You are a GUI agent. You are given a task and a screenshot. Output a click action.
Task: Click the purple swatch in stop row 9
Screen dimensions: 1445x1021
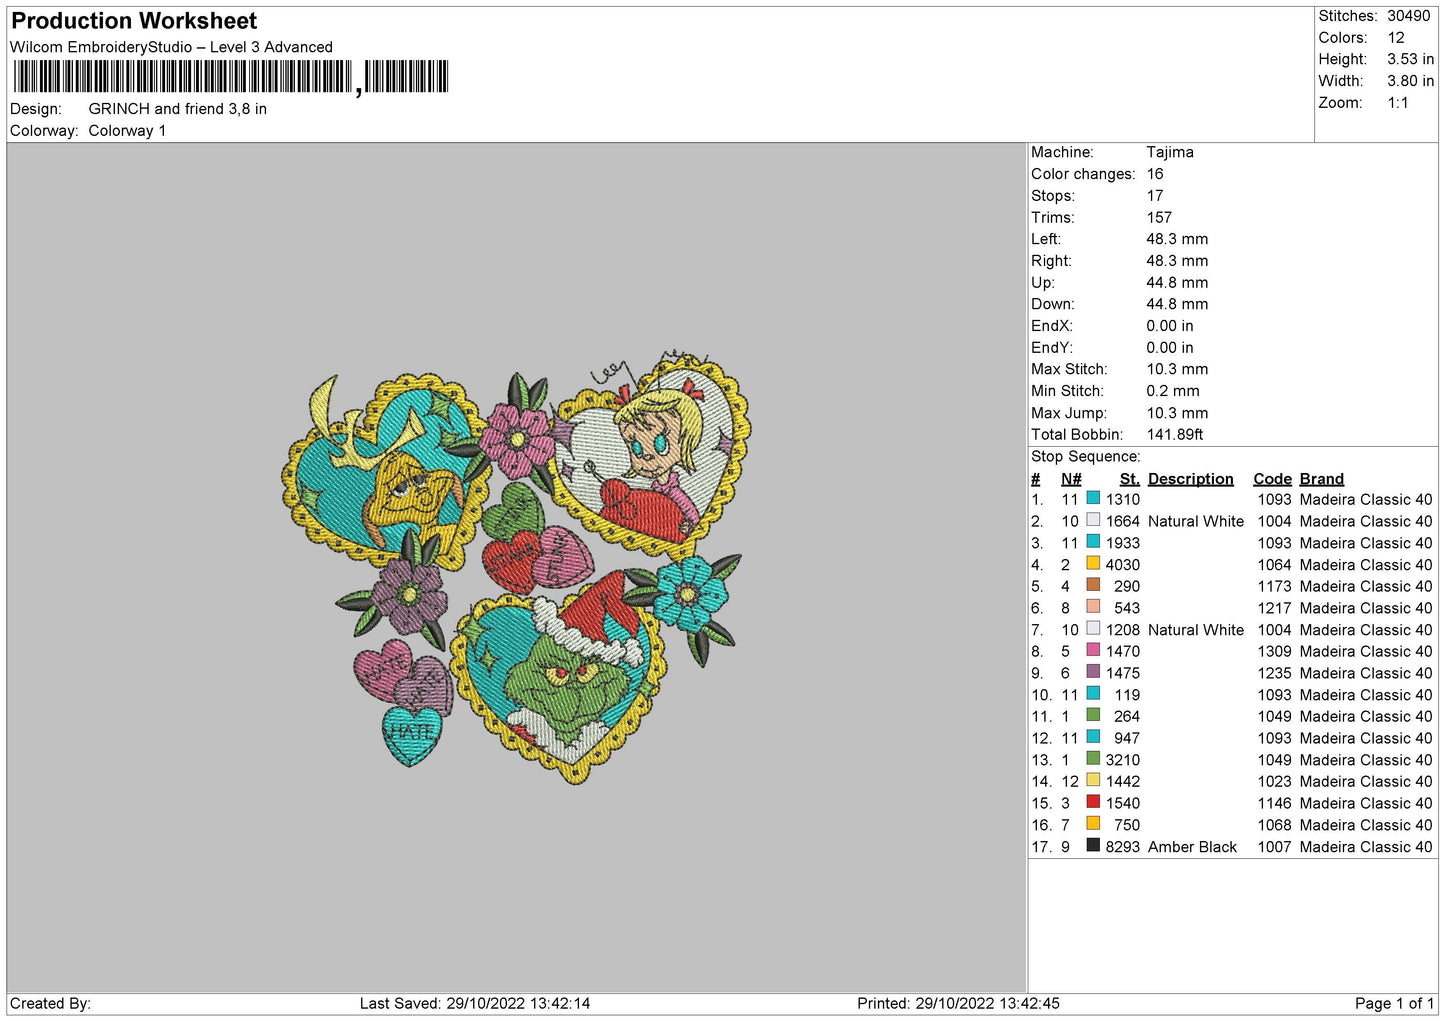1093,672
